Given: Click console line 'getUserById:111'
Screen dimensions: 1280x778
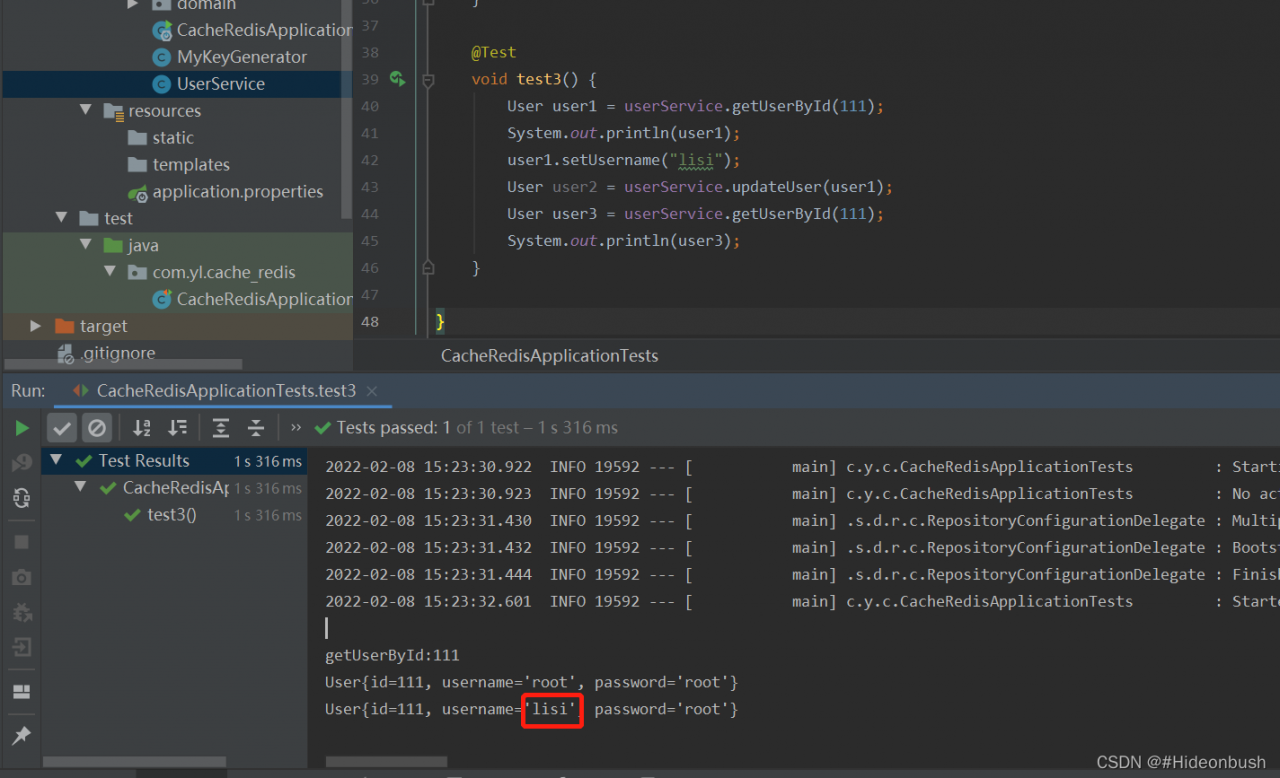Looking at the screenshot, I should [x=392, y=656].
